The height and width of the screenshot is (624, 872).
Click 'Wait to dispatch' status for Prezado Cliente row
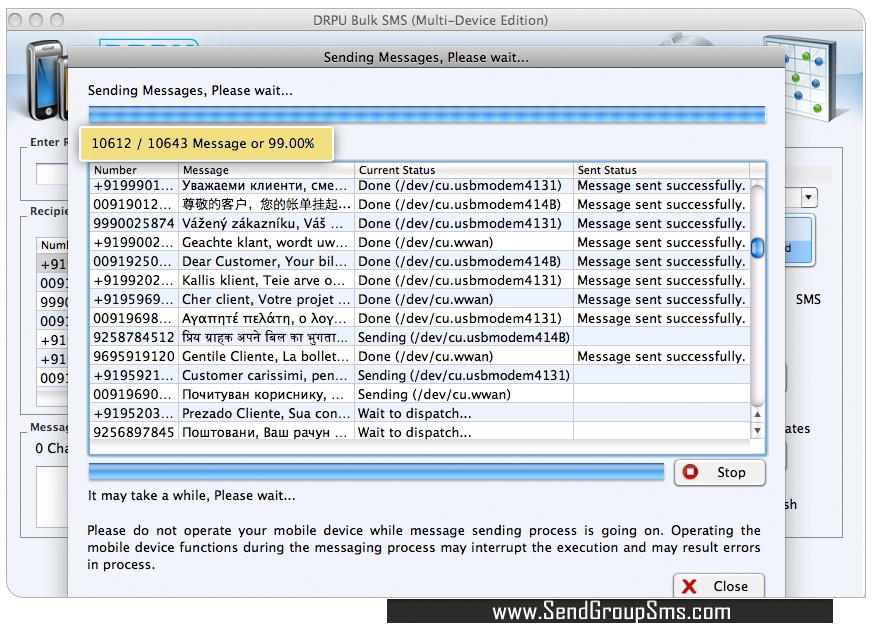tap(464, 413)
